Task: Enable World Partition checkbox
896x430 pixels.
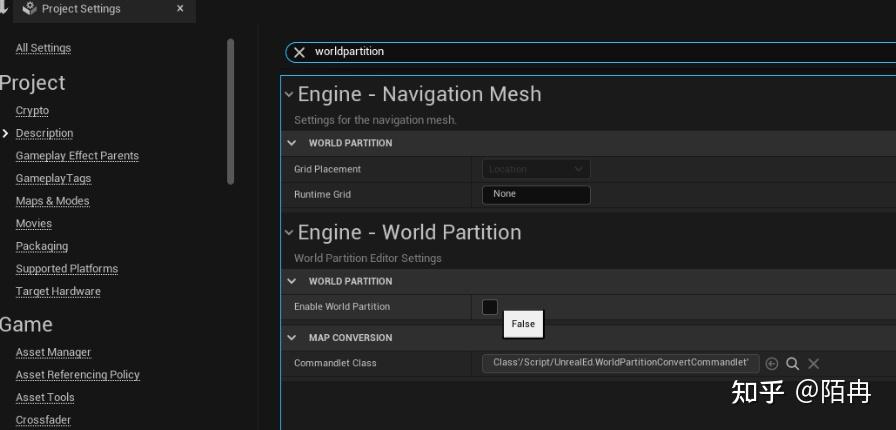Action: click(x=490, y=307)
